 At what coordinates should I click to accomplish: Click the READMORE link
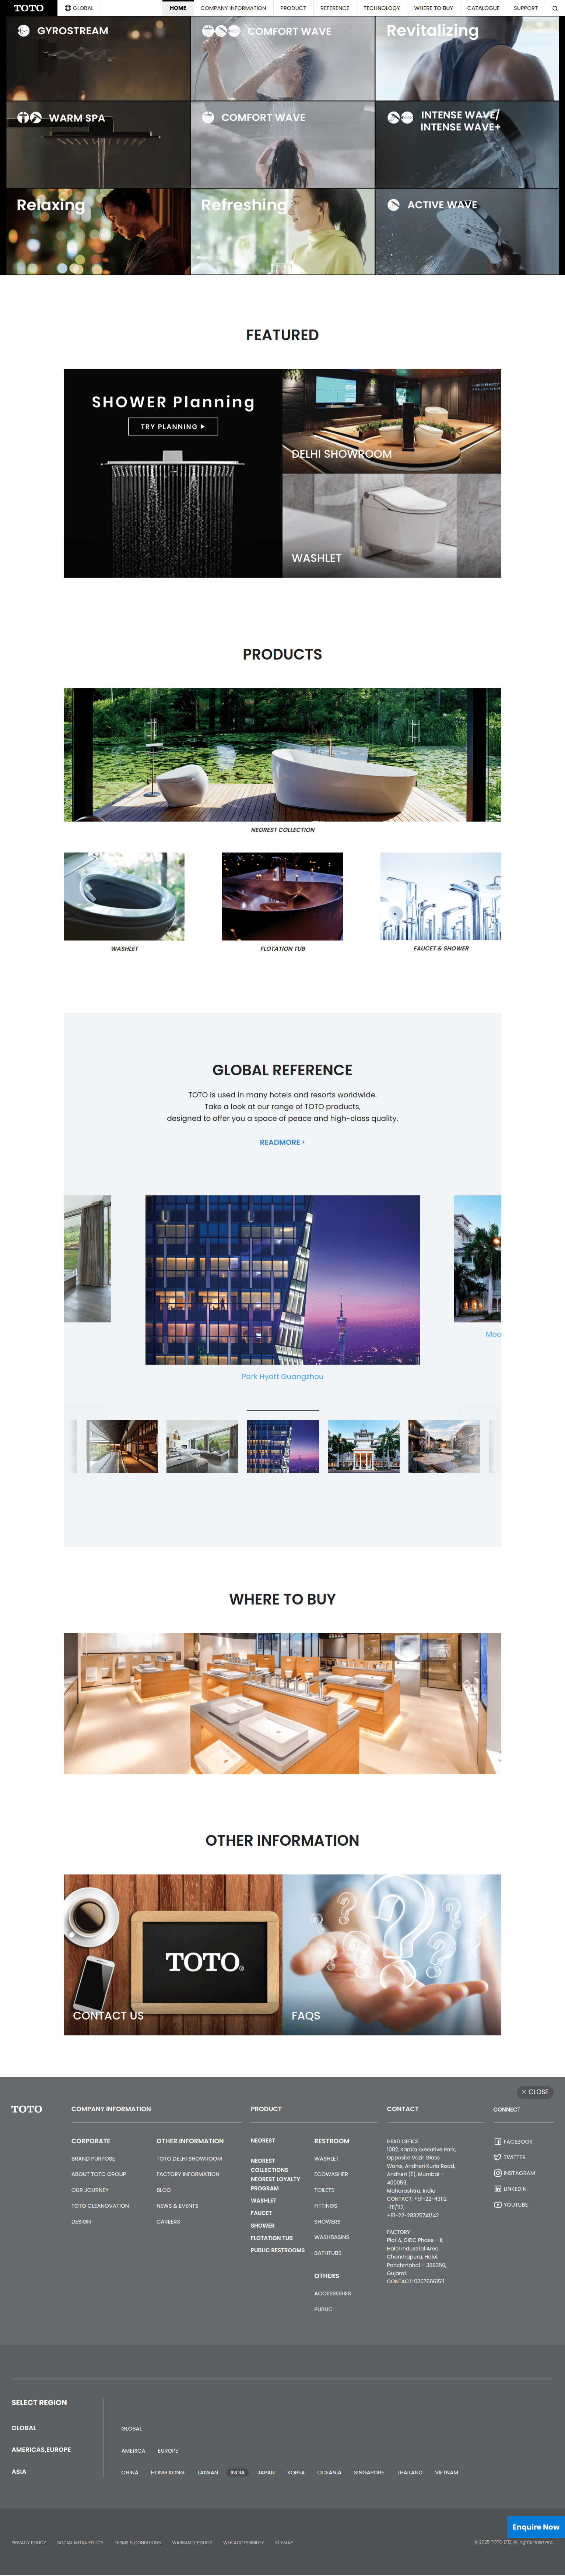coord(282,1142)
